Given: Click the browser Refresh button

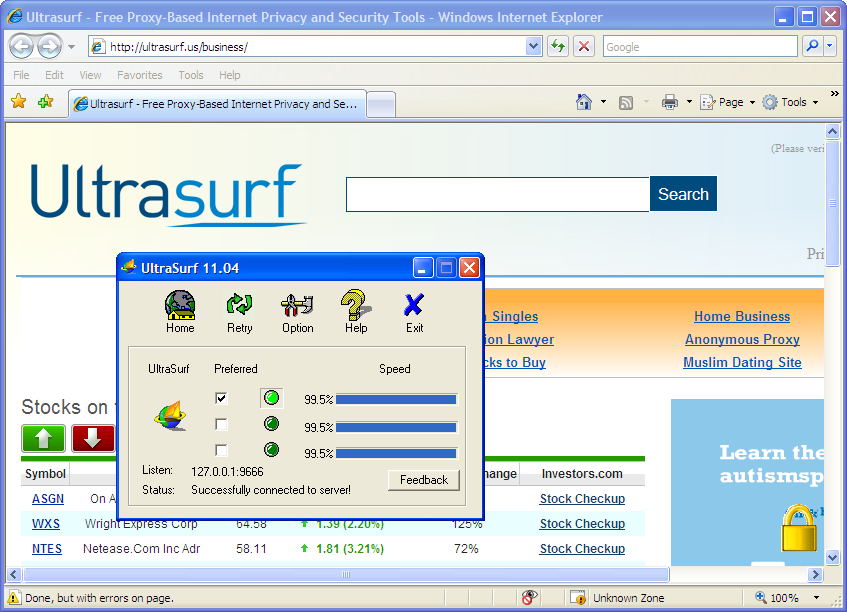Looking at the screenshot, I should pyautogui.click(x=557, y=47).
